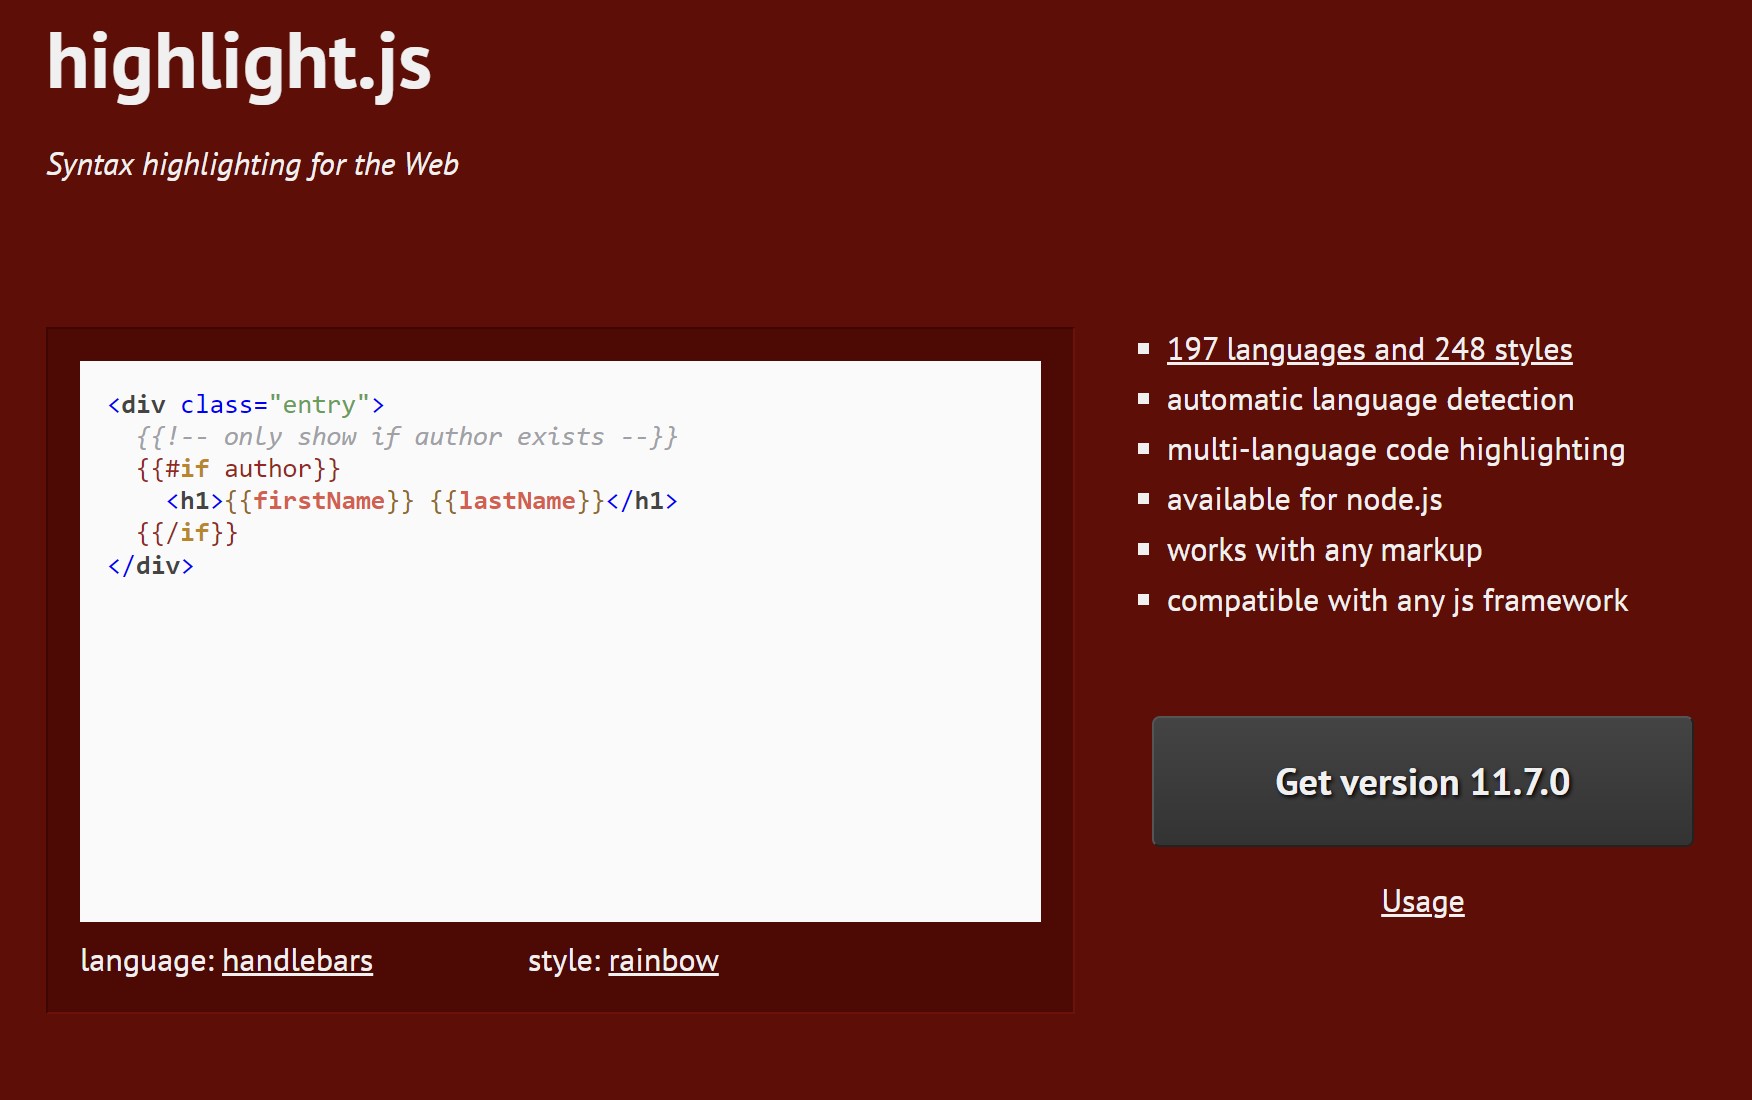1752x1100 pixels.
Task: Click 'compatible with any js framework' text
Action: tap(1397, 600)
